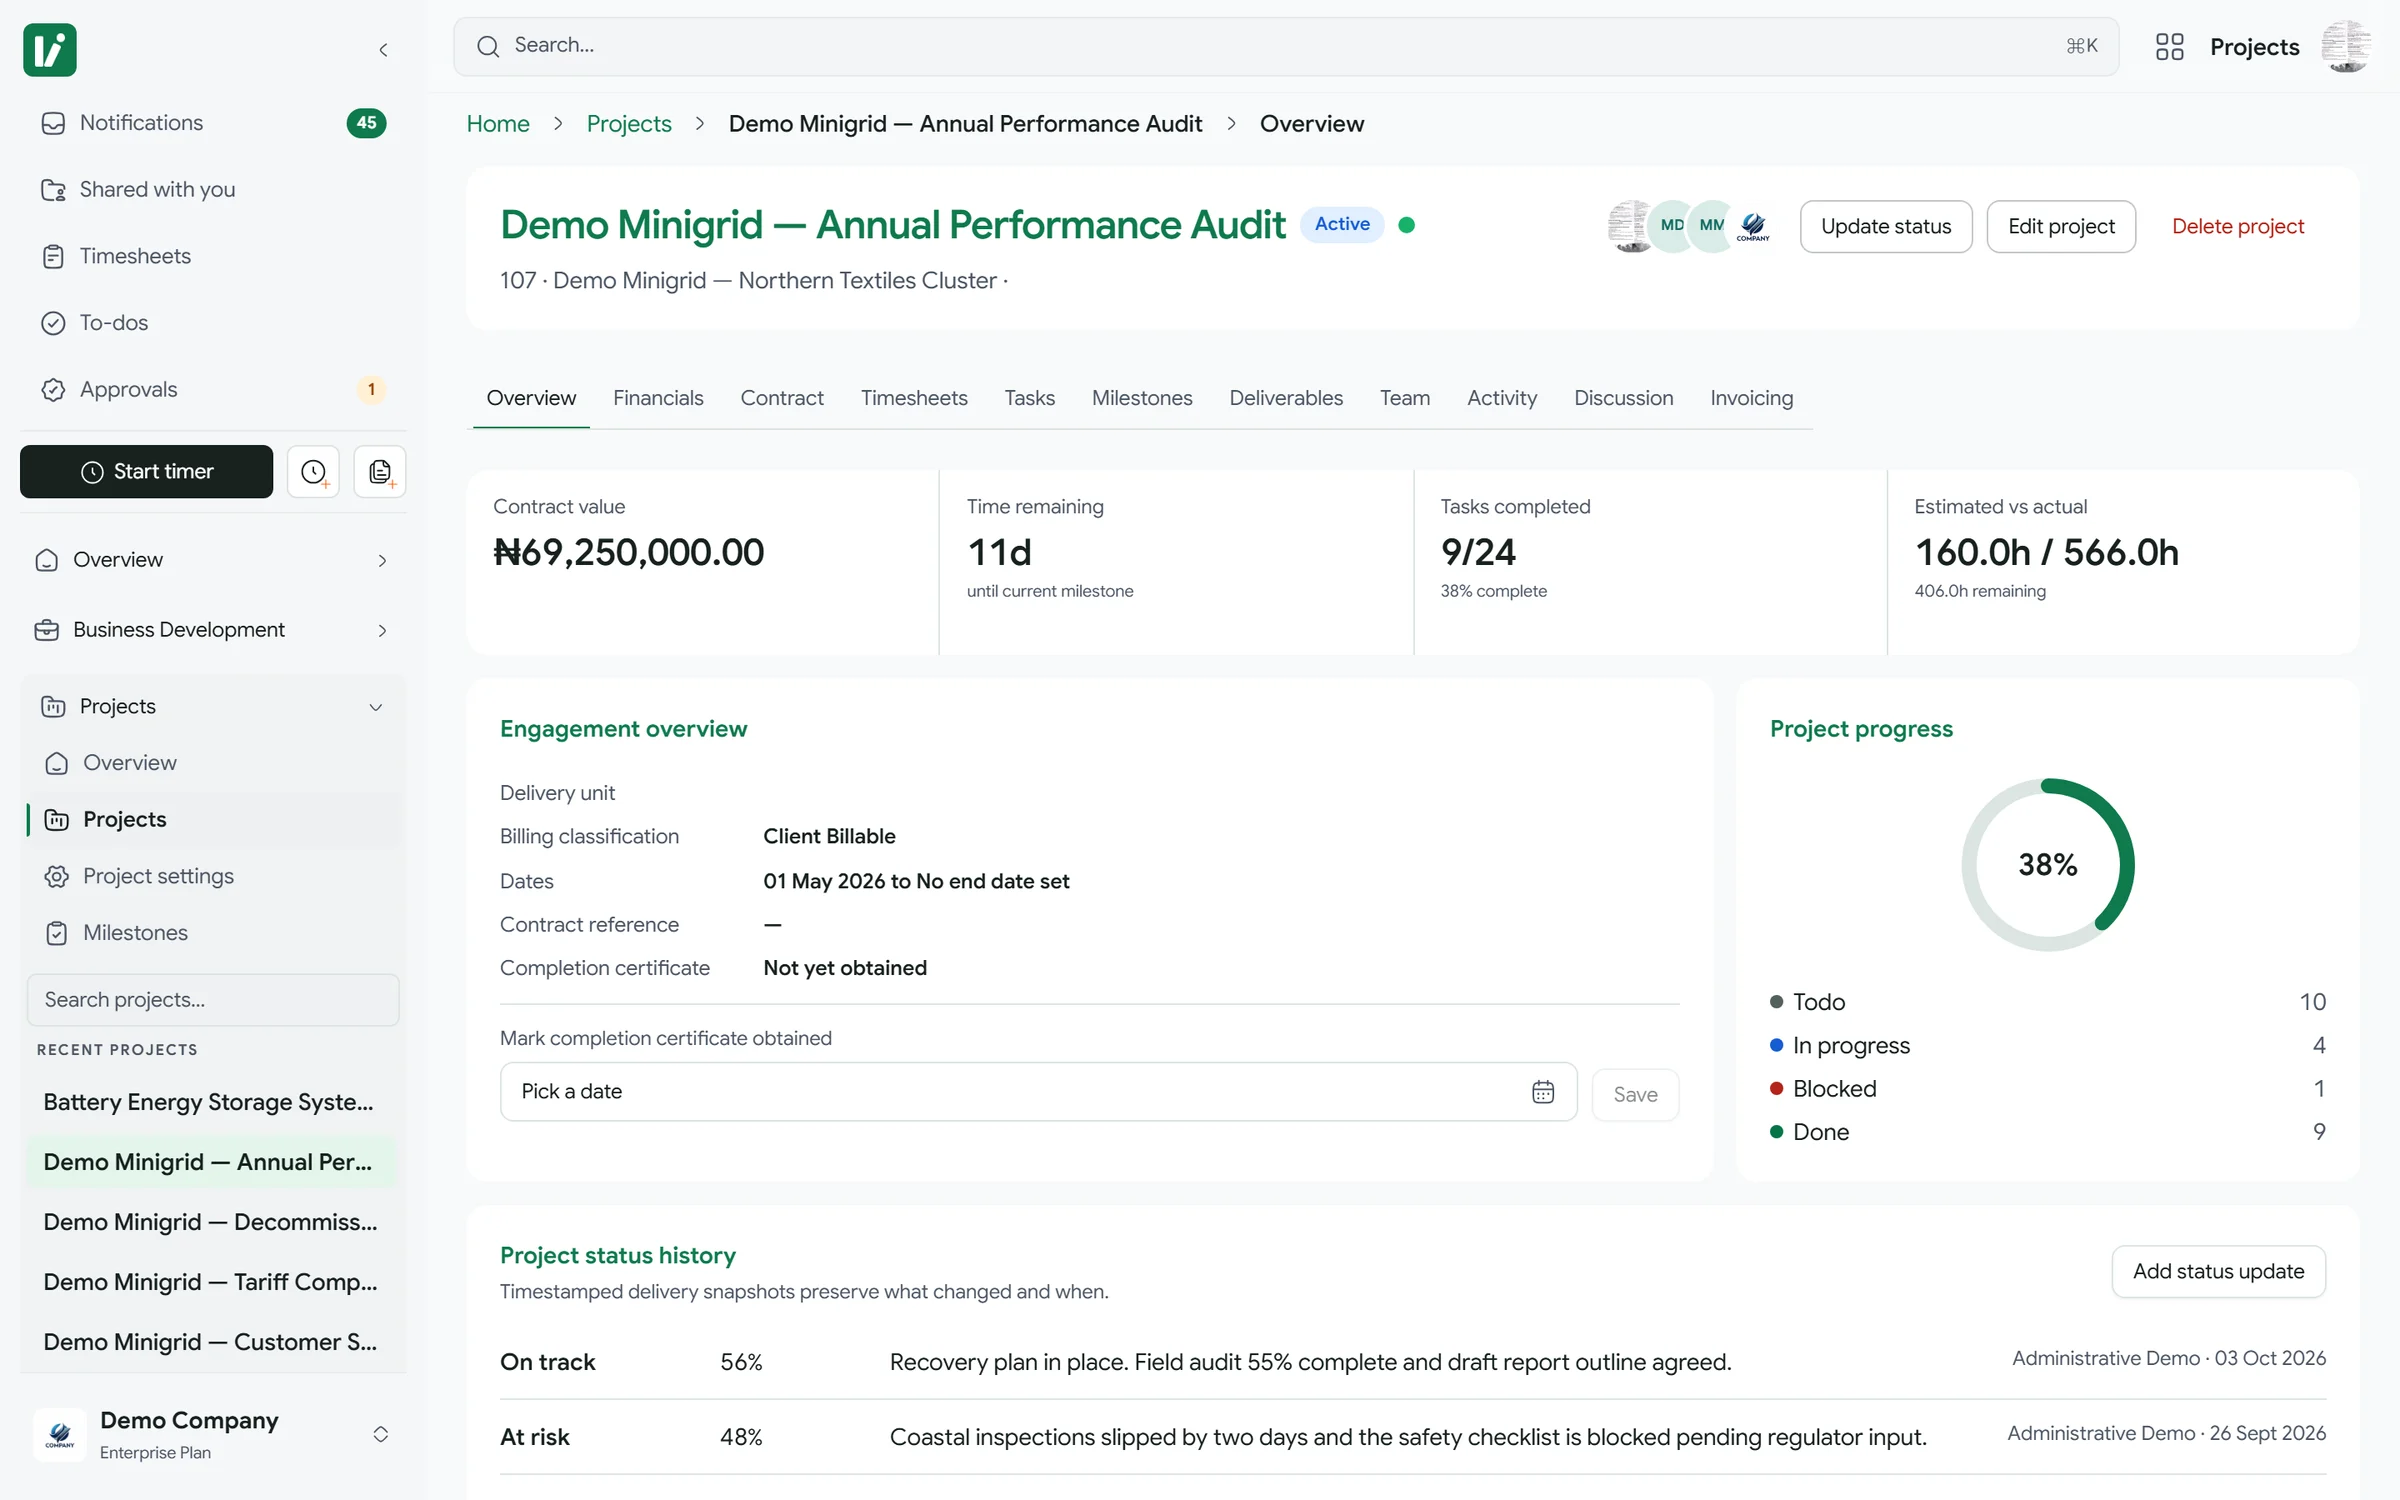The image size is (2400, 1500).
Task: Click the MD team member avatar
Action: click(x=1672, y=226)
